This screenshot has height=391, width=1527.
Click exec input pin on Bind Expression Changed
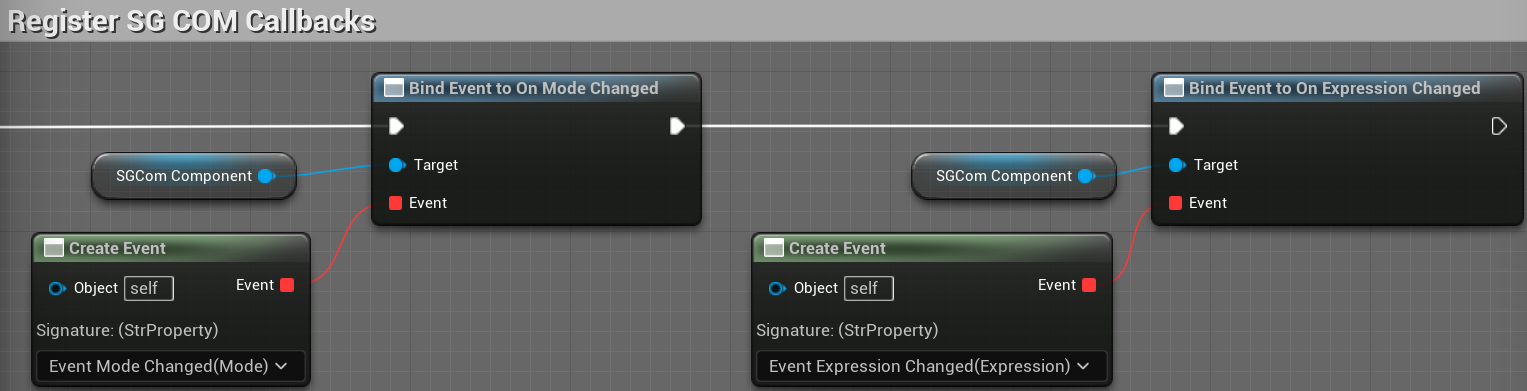point(1176,126)
